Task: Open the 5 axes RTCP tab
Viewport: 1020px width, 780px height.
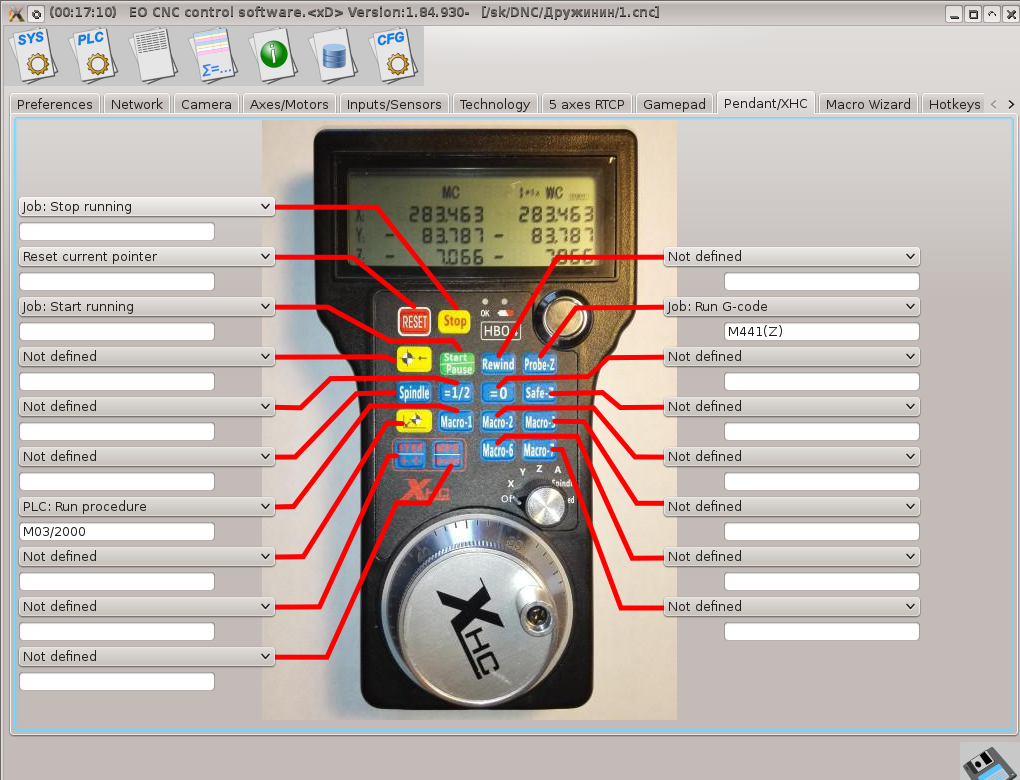Action: [x=587, y=104]
